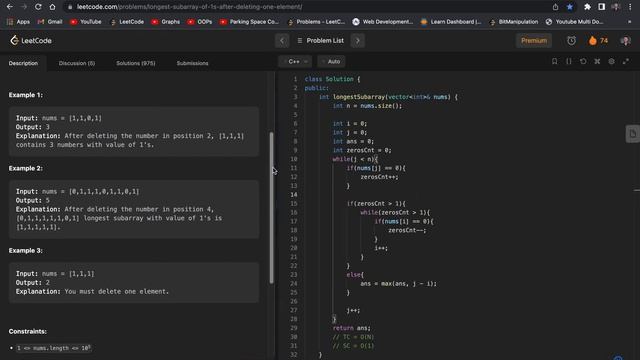
Task: Go to previous problem arrow
Action: 282,40
